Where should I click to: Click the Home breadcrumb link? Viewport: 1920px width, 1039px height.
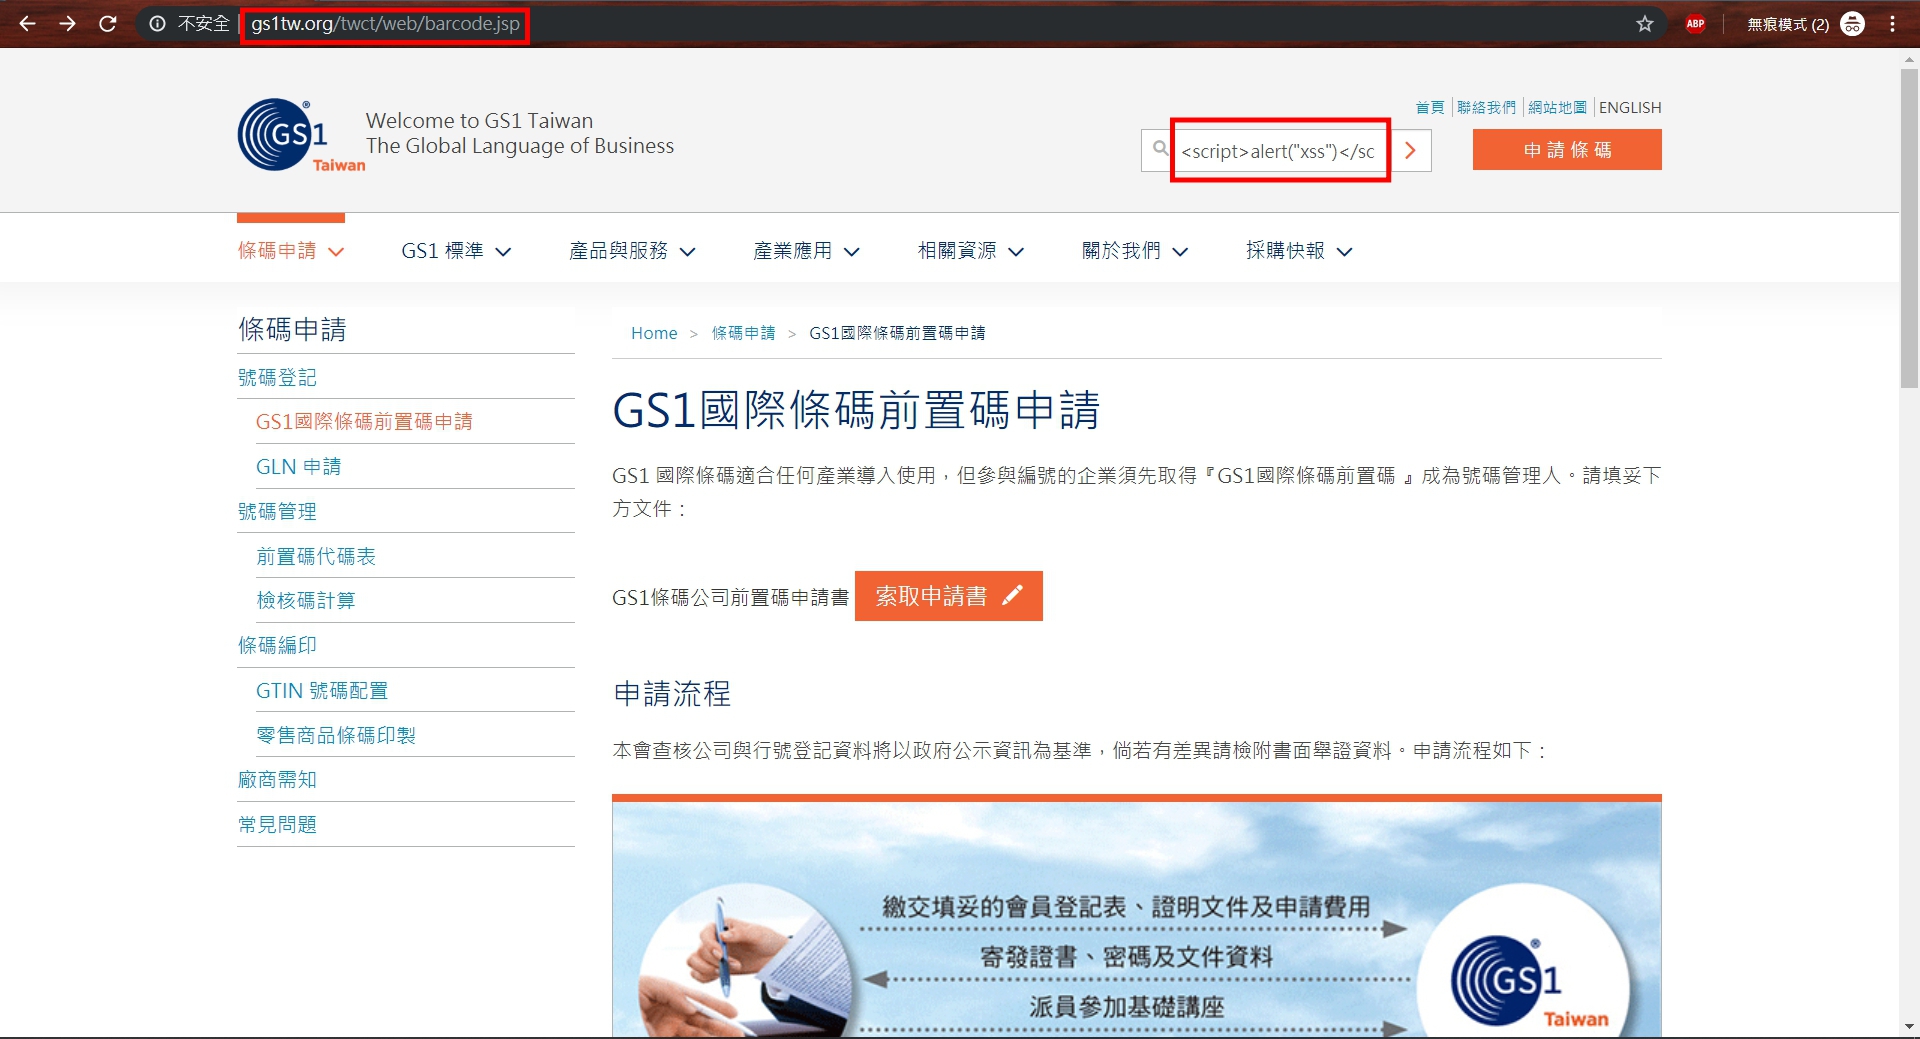click(x=654, y=333)
